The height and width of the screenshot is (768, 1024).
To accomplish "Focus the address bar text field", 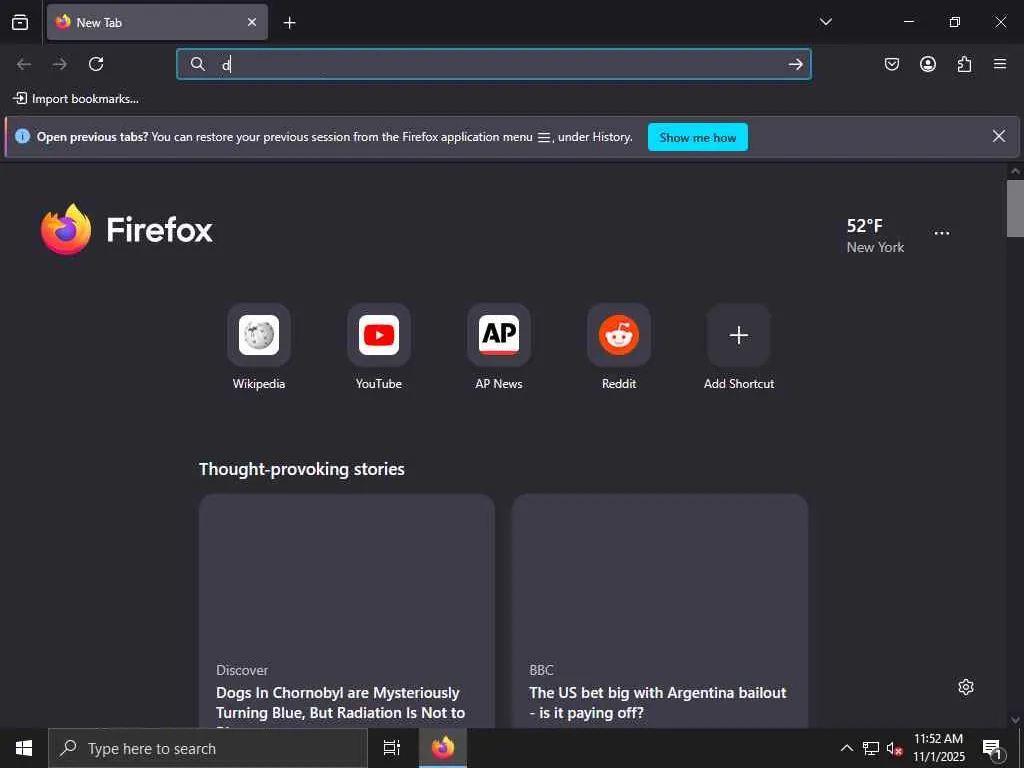I will pos(494,64).
